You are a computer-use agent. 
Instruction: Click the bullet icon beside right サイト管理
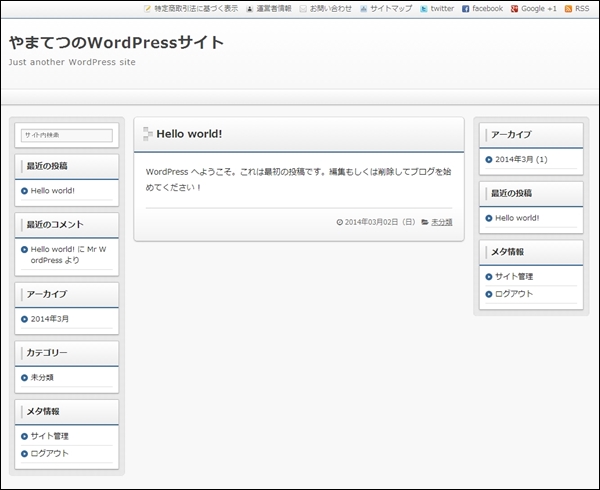(x=489, y=277)
